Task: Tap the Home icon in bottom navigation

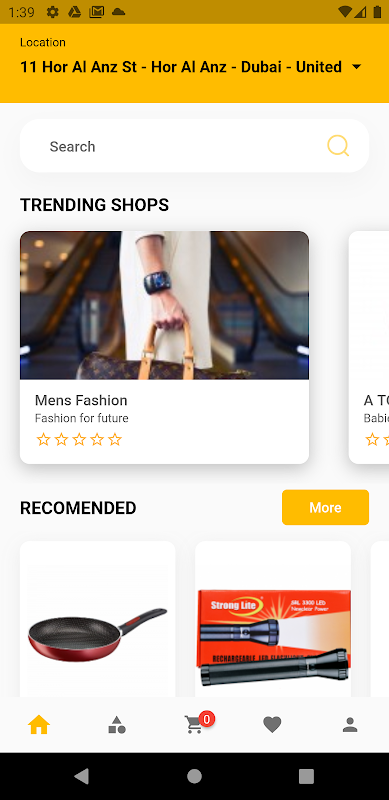Action: coord(39,724)
